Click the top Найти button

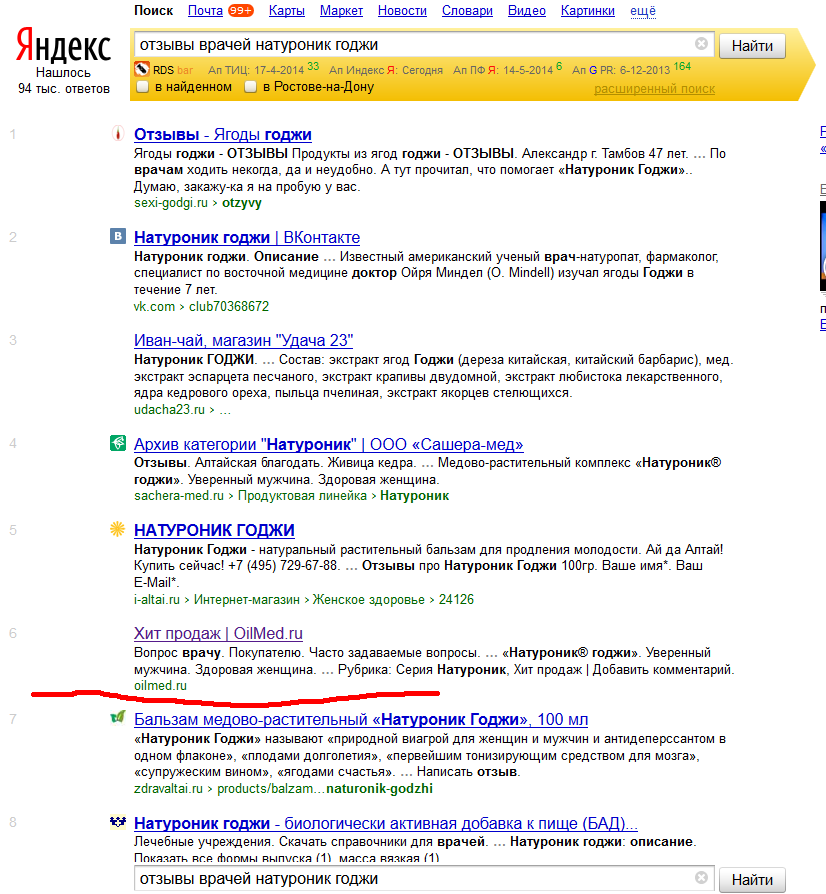pos(752,46)
